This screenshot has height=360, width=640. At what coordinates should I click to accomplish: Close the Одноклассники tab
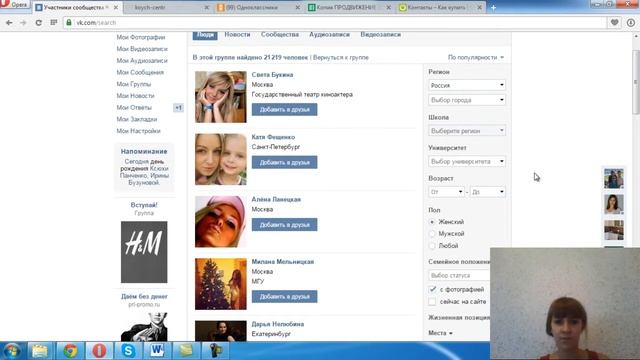(x=298, y=7)
